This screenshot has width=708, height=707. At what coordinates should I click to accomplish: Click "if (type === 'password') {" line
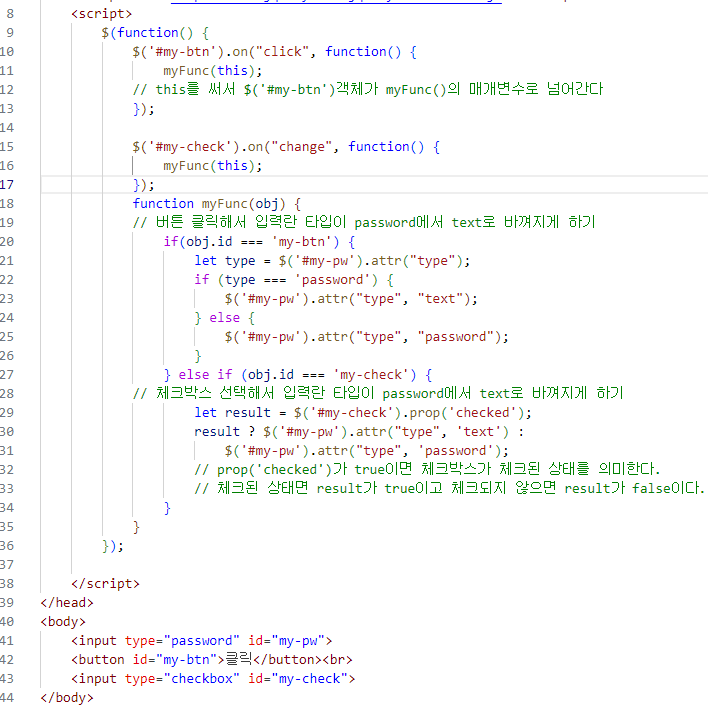294,279
